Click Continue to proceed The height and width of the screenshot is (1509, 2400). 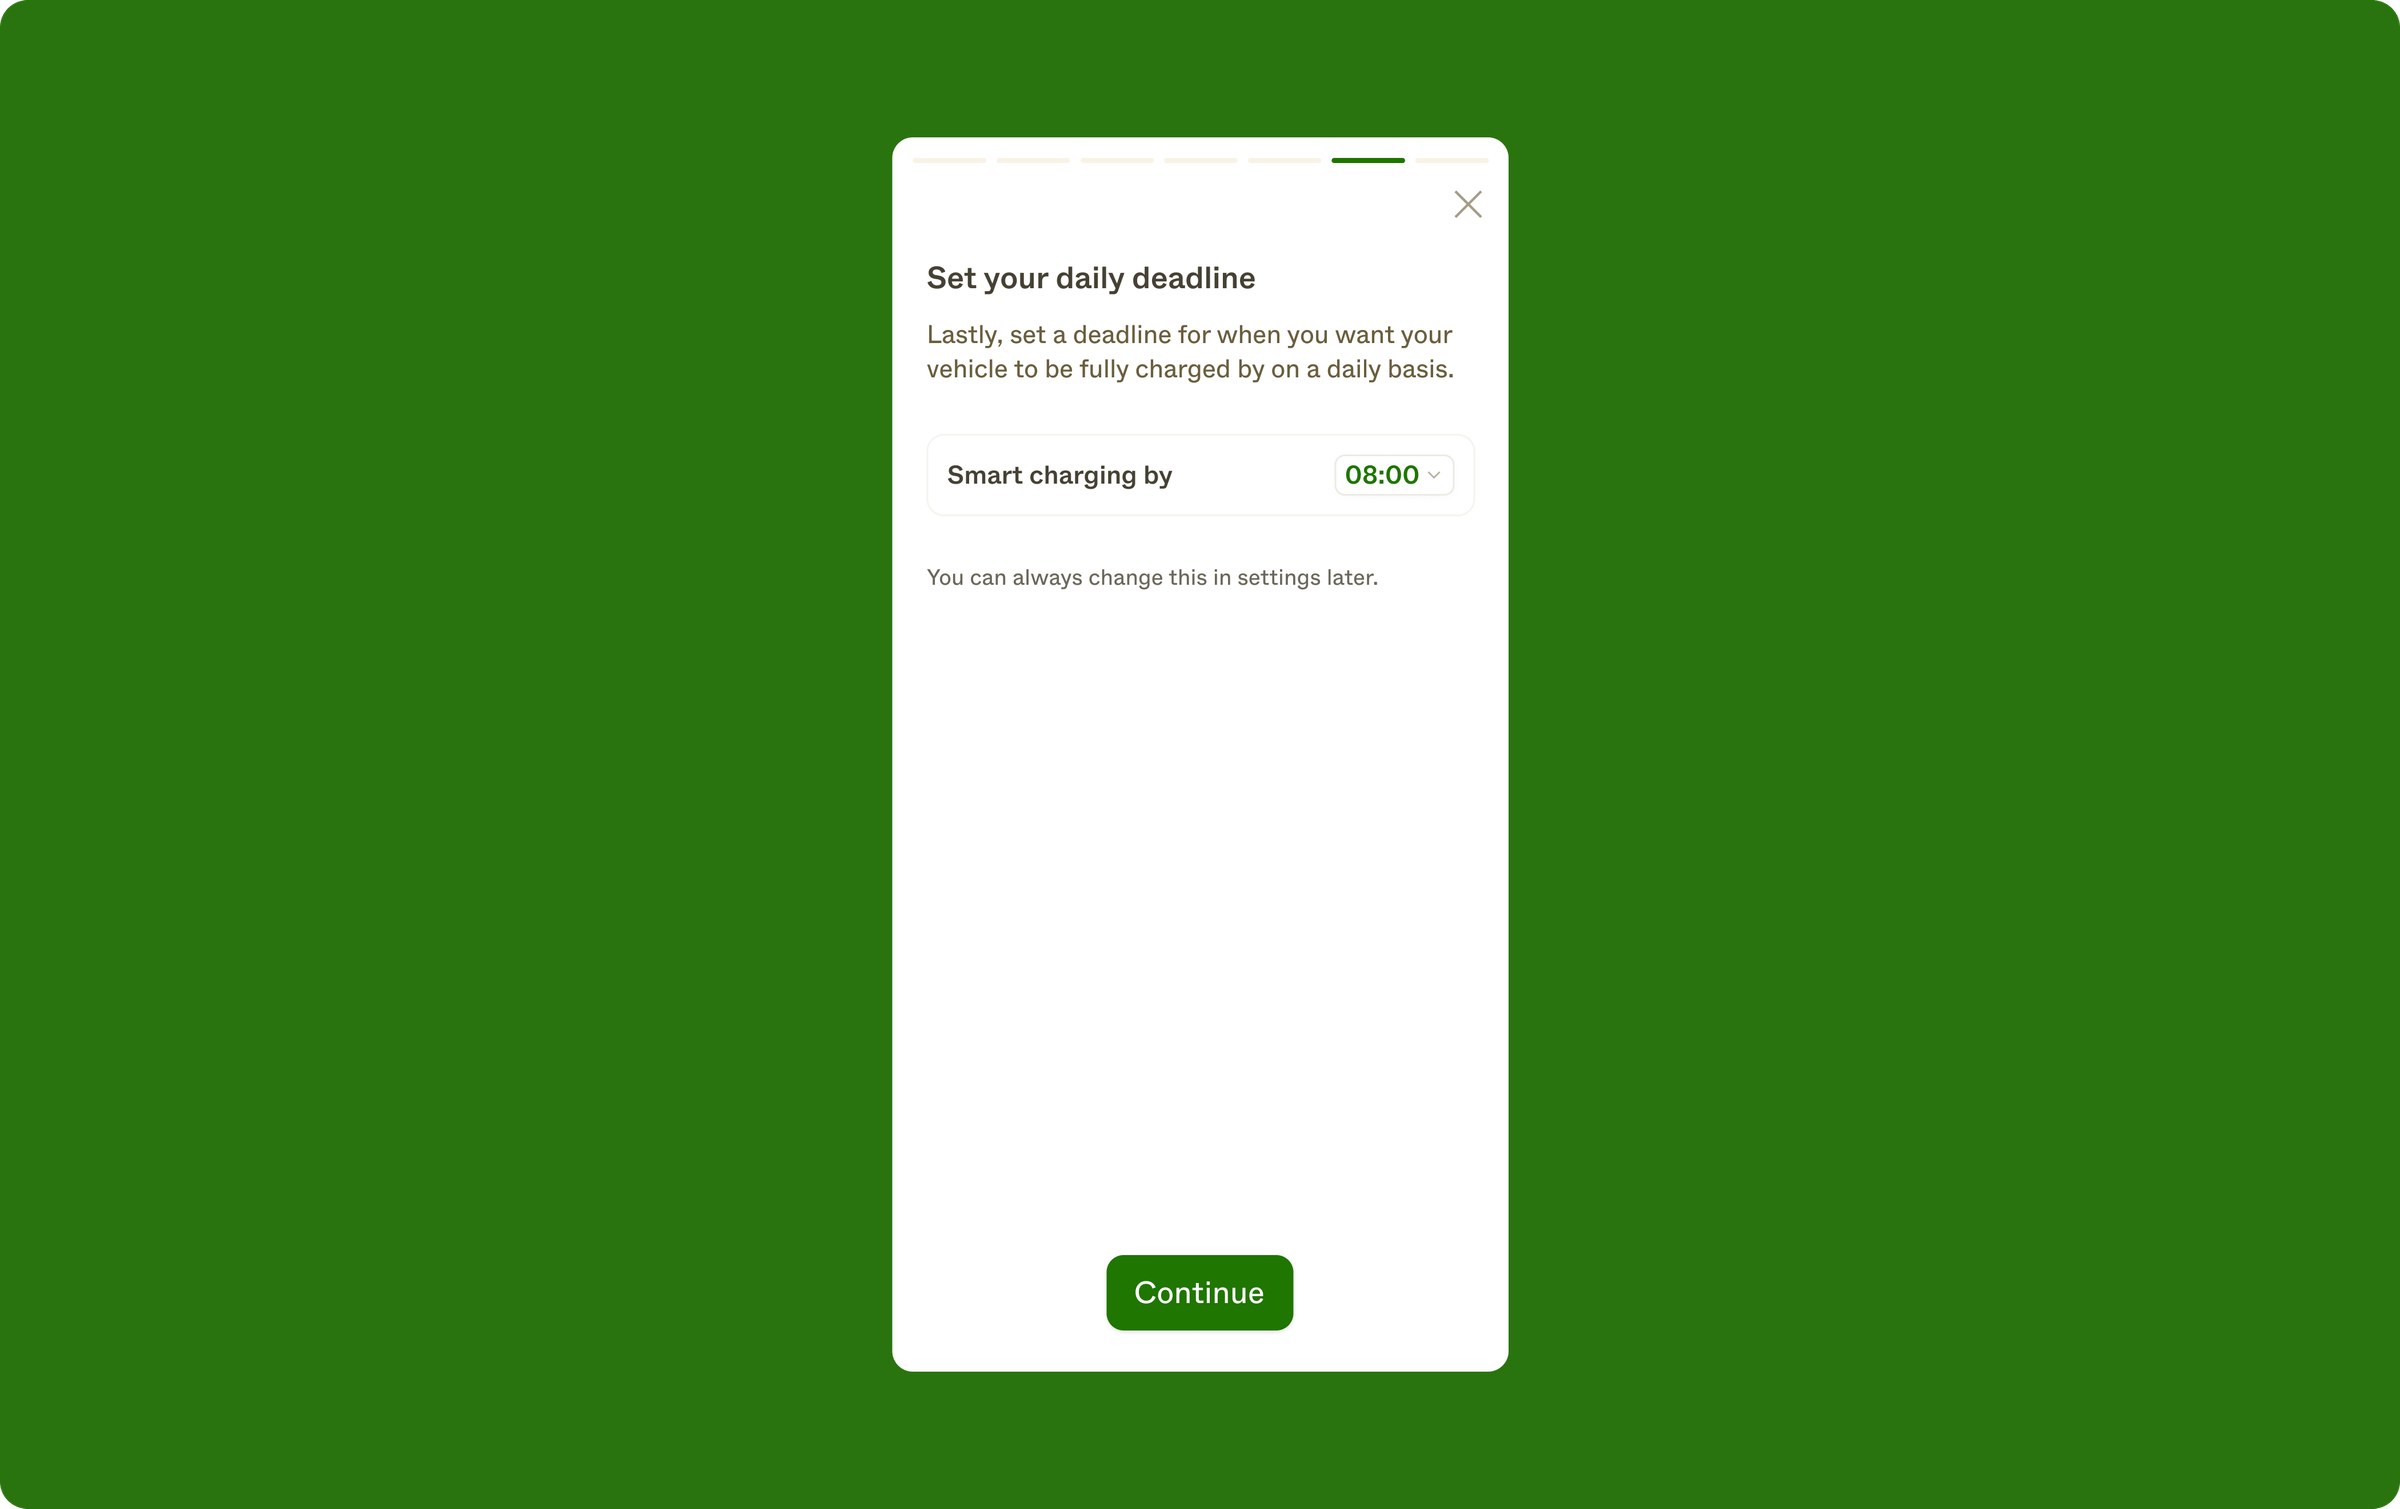1199,1292
